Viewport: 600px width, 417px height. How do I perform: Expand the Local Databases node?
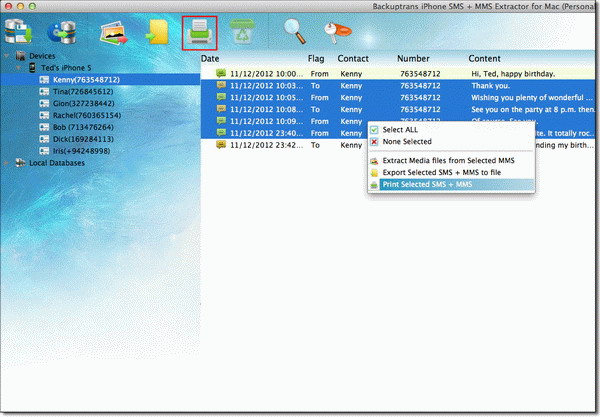click(7, 163)
